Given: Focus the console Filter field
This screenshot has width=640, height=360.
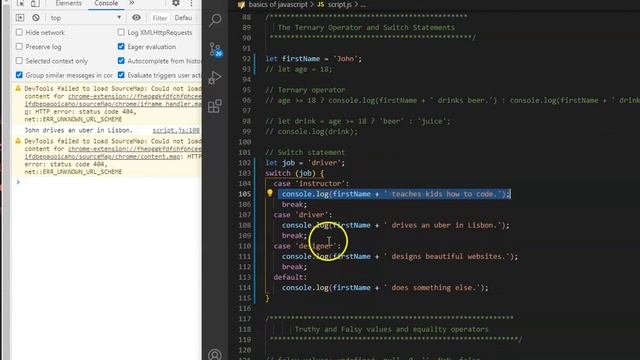Looking at the screenshot, I should (x=160, y=18).
